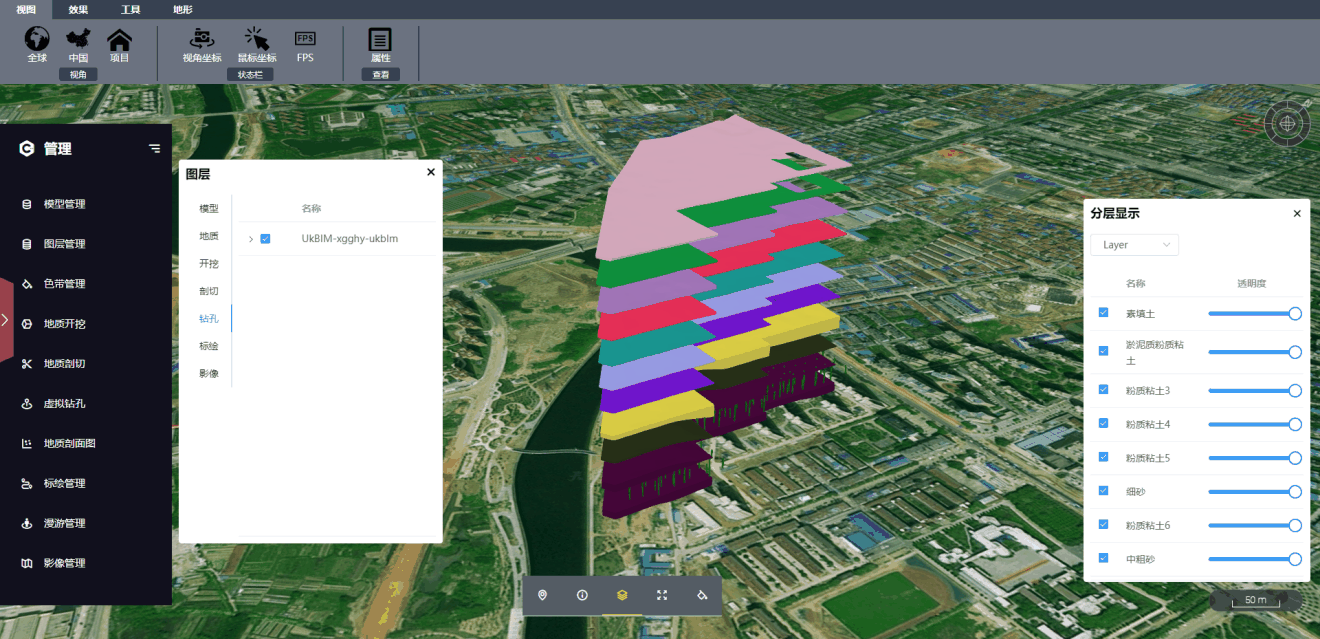
Task: Click the fullscreen icon in bottom toolbar
Action: 662,595
